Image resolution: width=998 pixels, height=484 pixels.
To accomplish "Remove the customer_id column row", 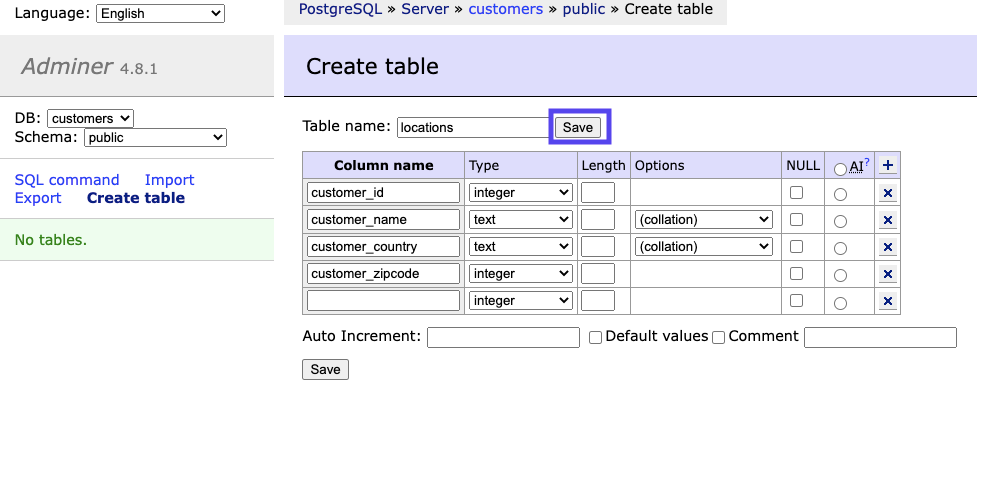I will pos(887,193).
